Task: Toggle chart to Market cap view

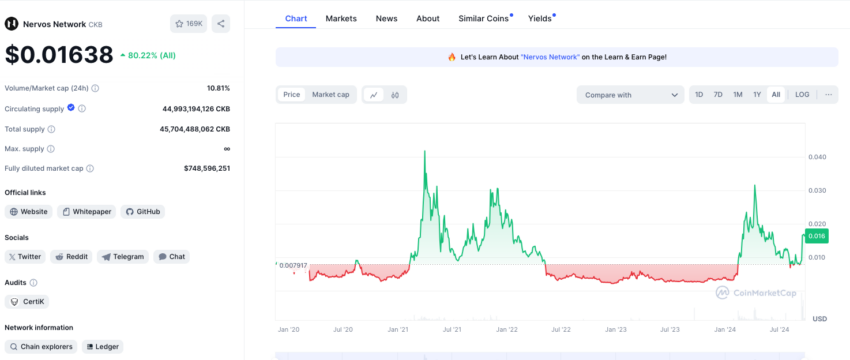Action: tap(331, 94)
